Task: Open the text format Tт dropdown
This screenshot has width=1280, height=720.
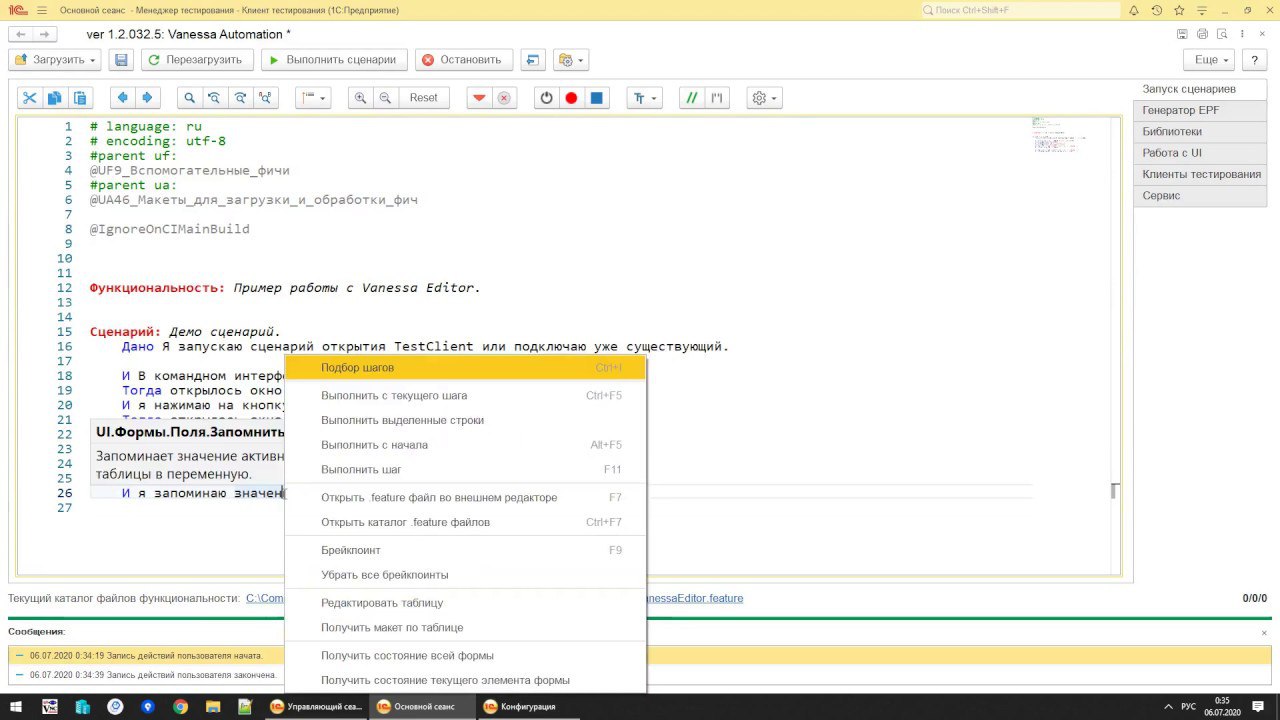Action: 645,98
